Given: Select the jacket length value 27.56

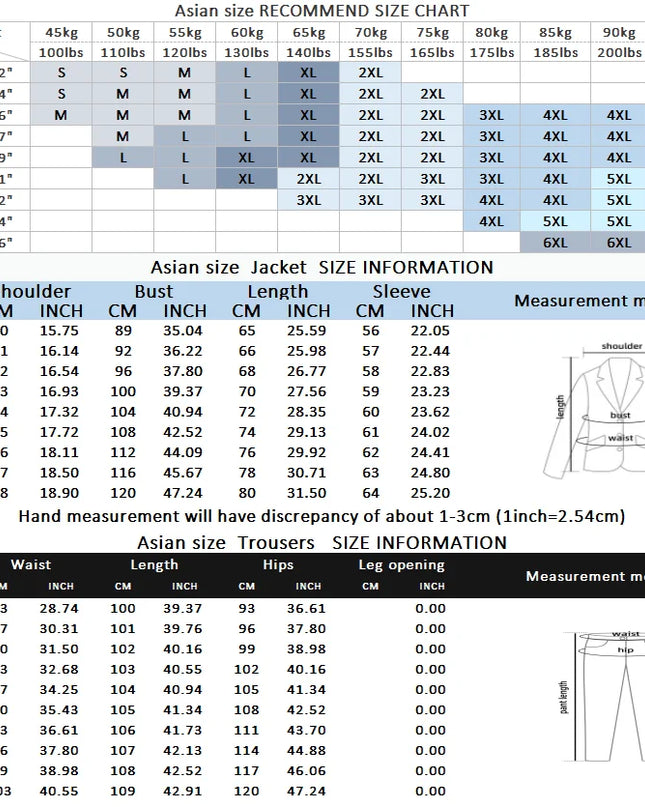Looking at the screenshot, I should pyautogui.click(x=306, y=392).
